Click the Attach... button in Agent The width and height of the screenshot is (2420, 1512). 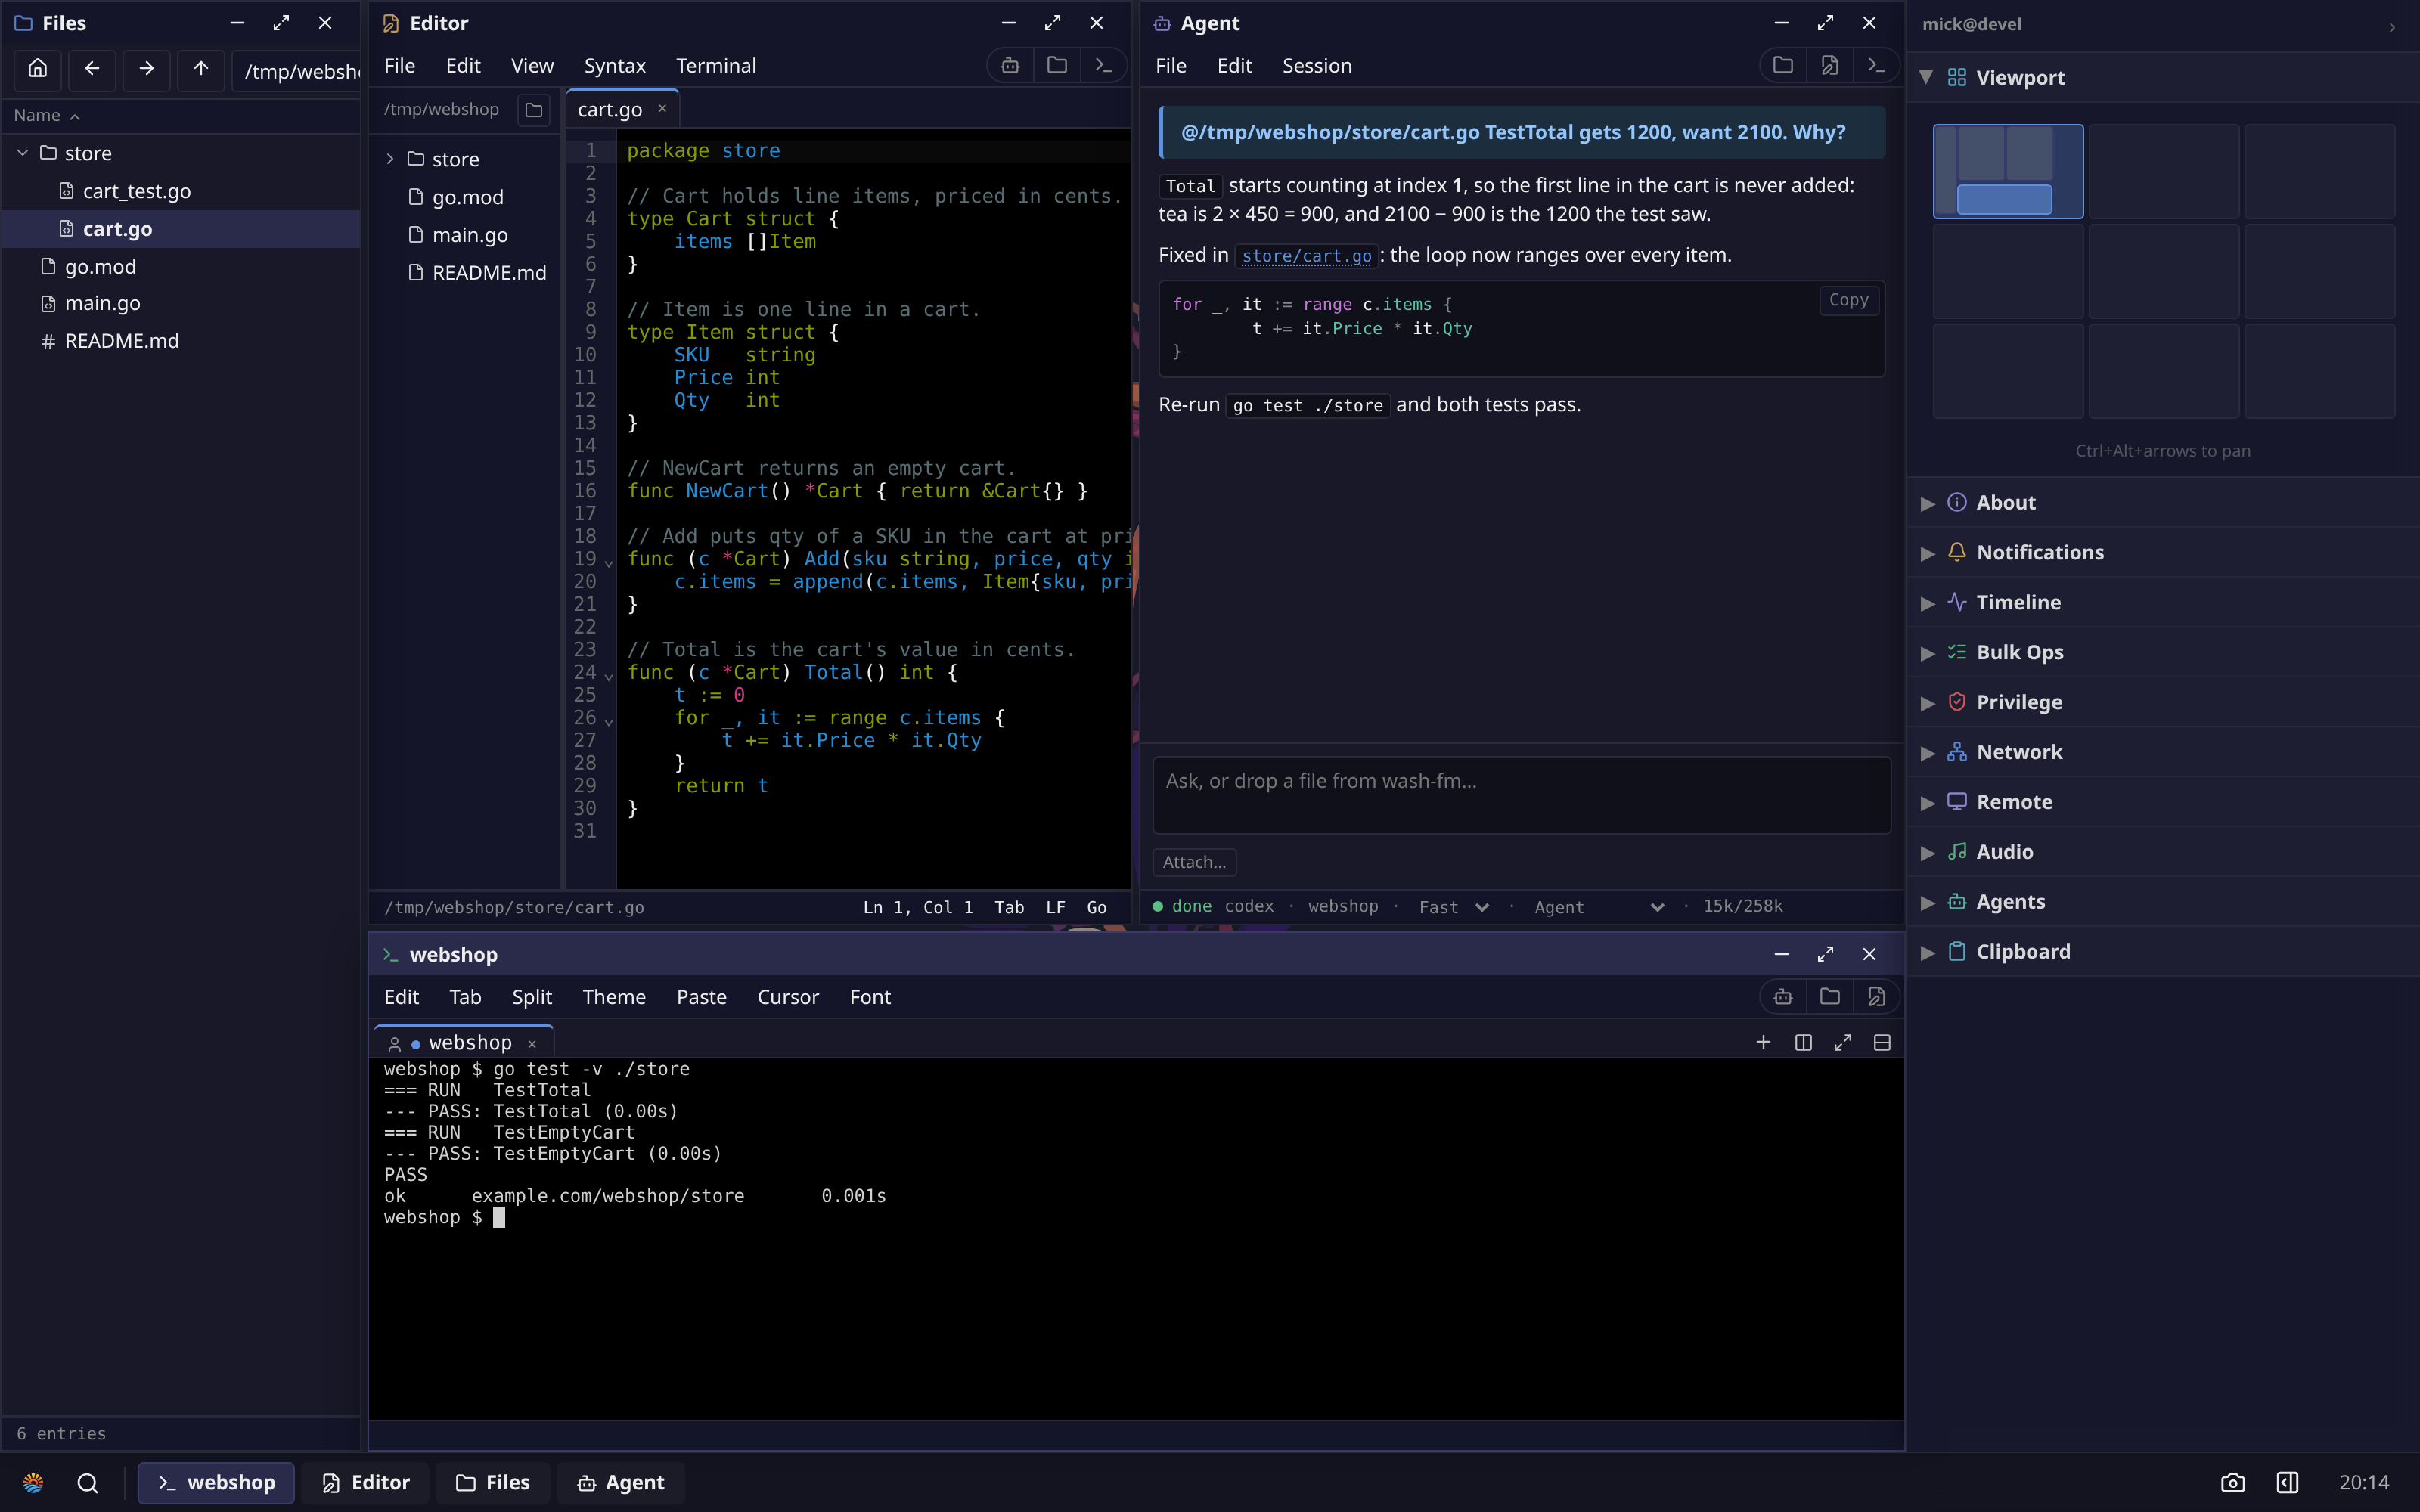pos(1194,862)
